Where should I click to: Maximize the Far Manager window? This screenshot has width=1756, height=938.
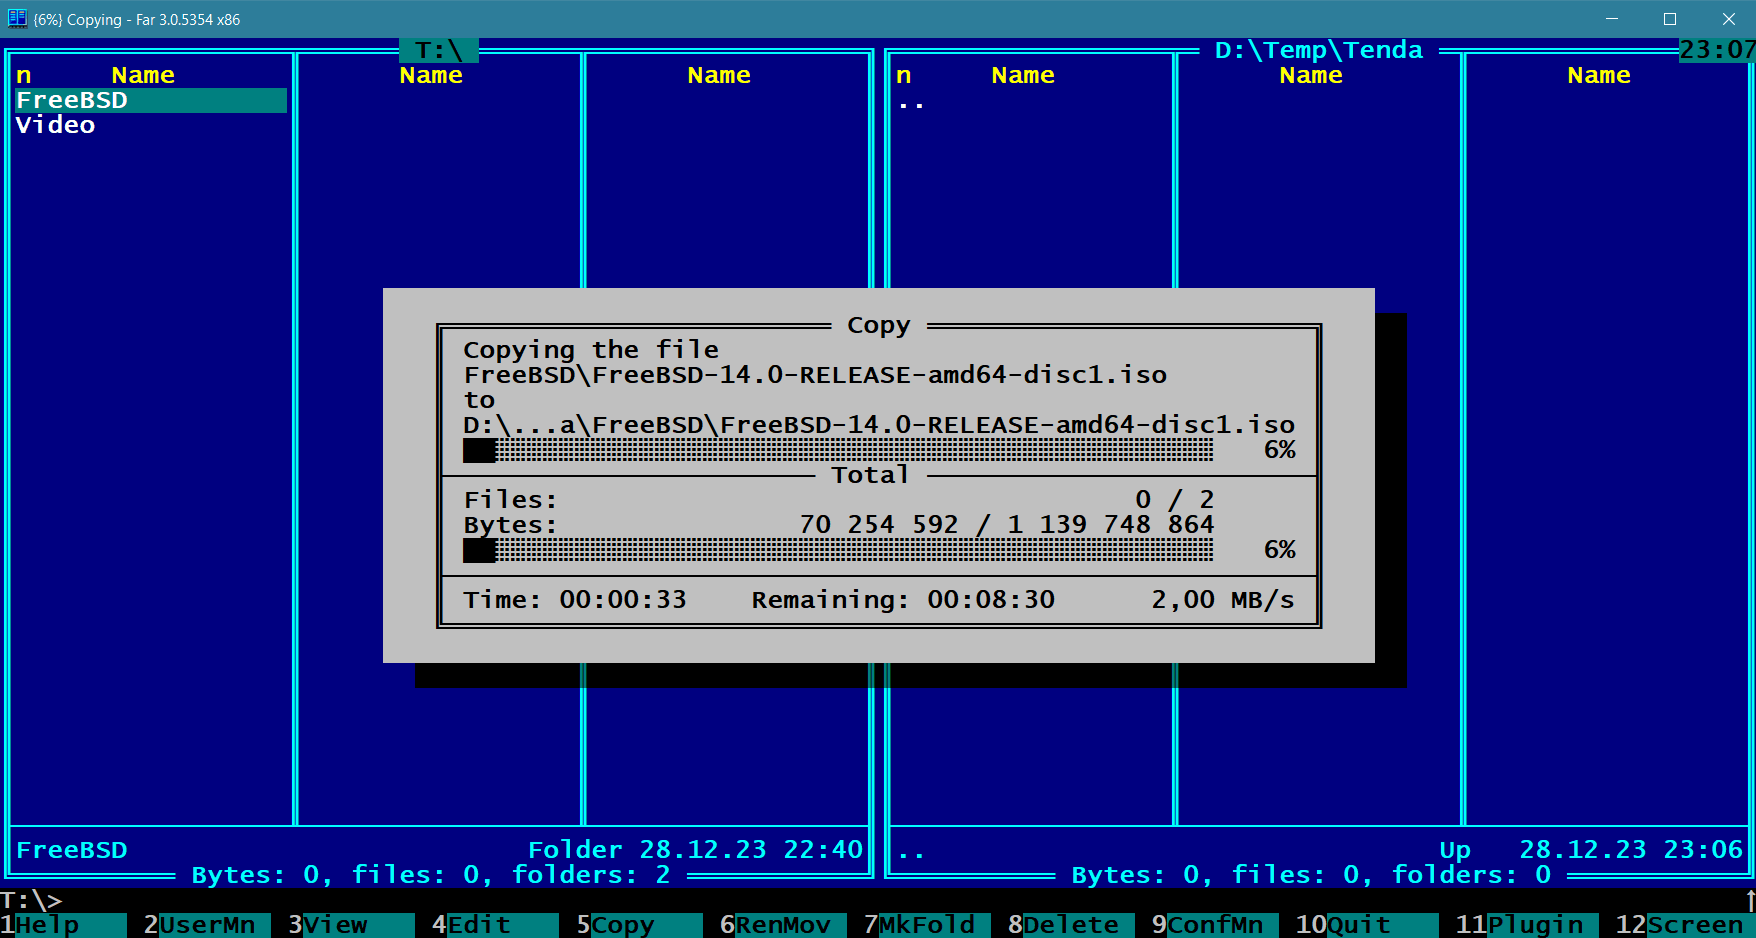click(x=1670, y=19)
